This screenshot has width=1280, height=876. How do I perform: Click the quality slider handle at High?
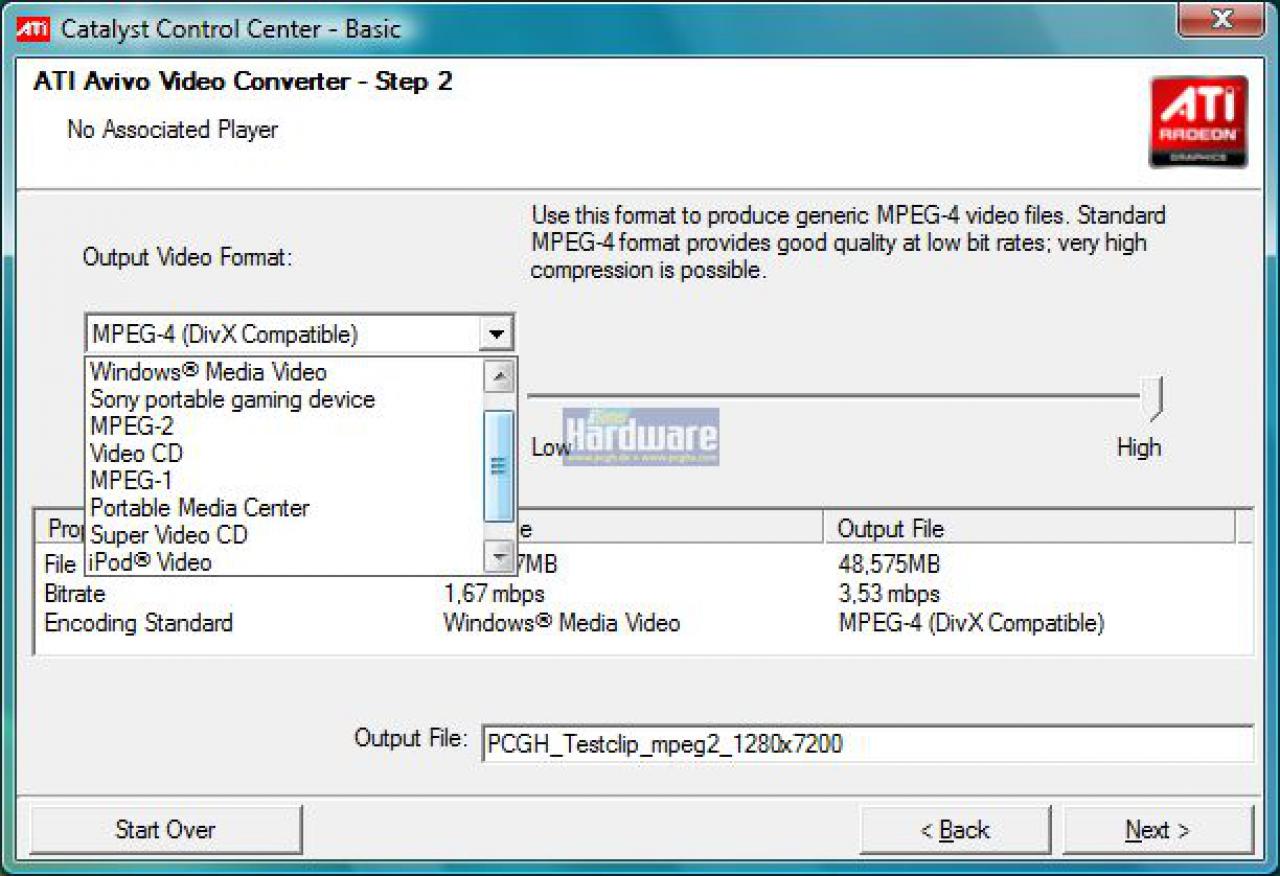(1154, 398)
